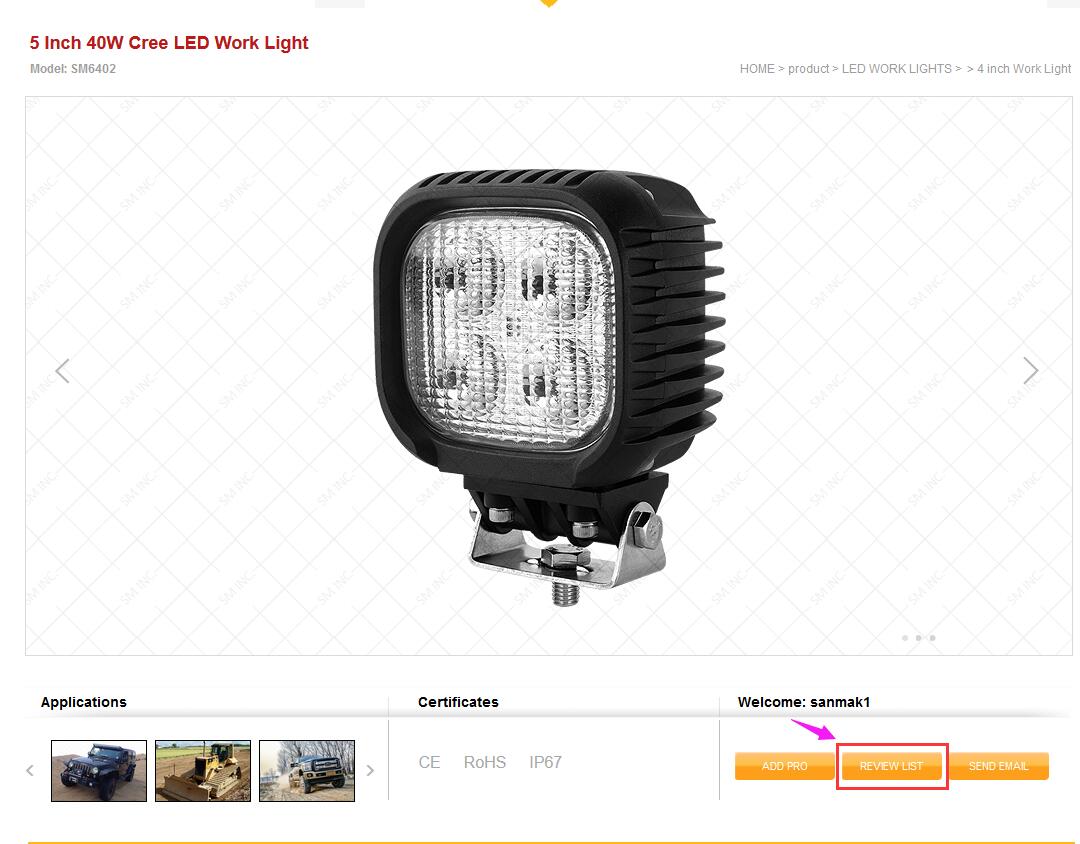The height and width of the screenshot is (844, 1080).
Task: Navigate to LED WORK LIGHTS breadcrumb
Action: (896, 69)
